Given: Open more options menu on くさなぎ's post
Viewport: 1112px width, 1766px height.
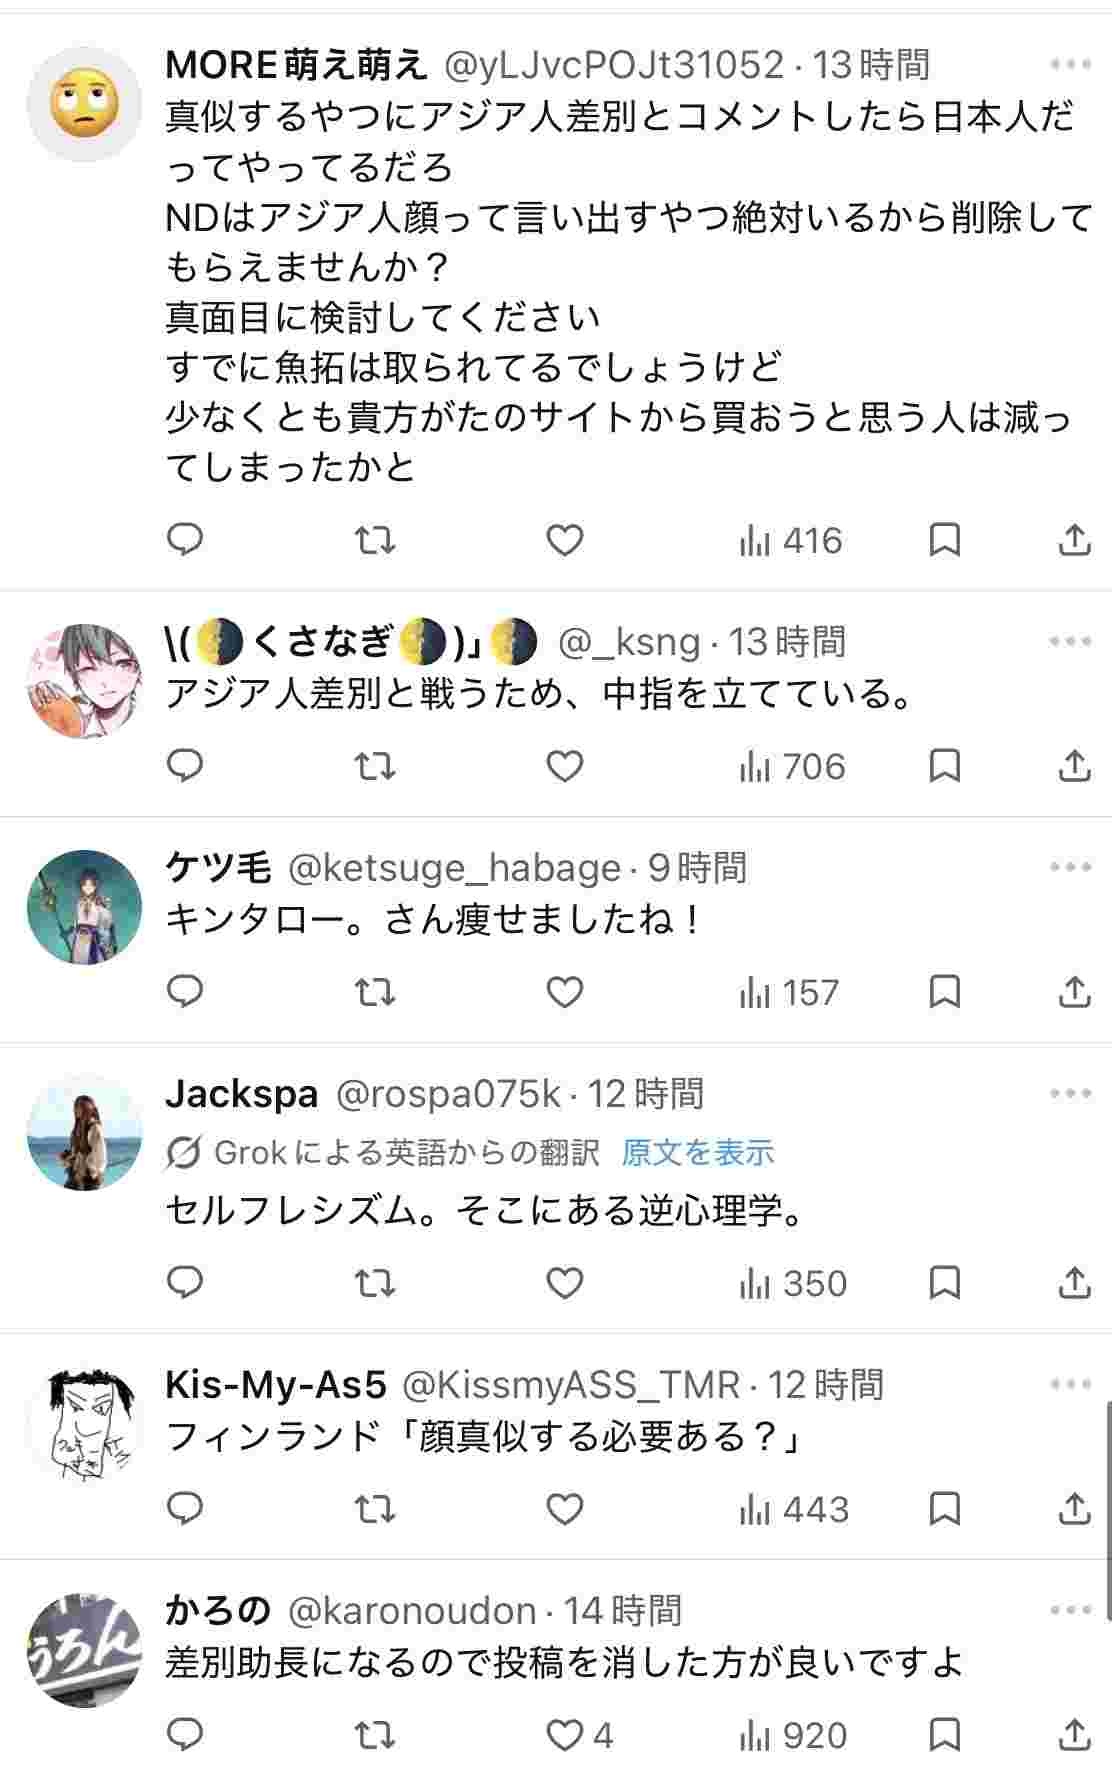Looking at the screenshot, I should (x=1070, y=641).
